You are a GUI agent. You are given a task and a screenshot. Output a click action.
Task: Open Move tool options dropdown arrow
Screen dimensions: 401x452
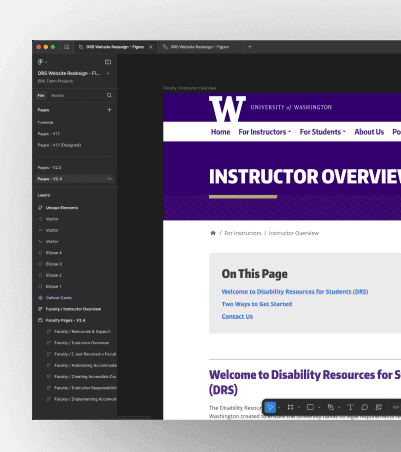point(279,407)
